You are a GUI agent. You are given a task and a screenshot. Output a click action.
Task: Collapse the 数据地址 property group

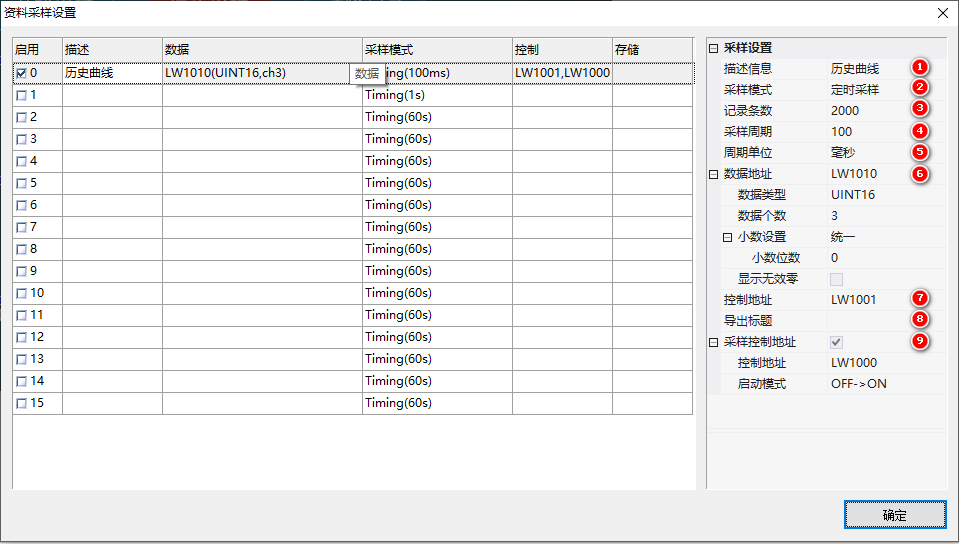coord(713,174)
